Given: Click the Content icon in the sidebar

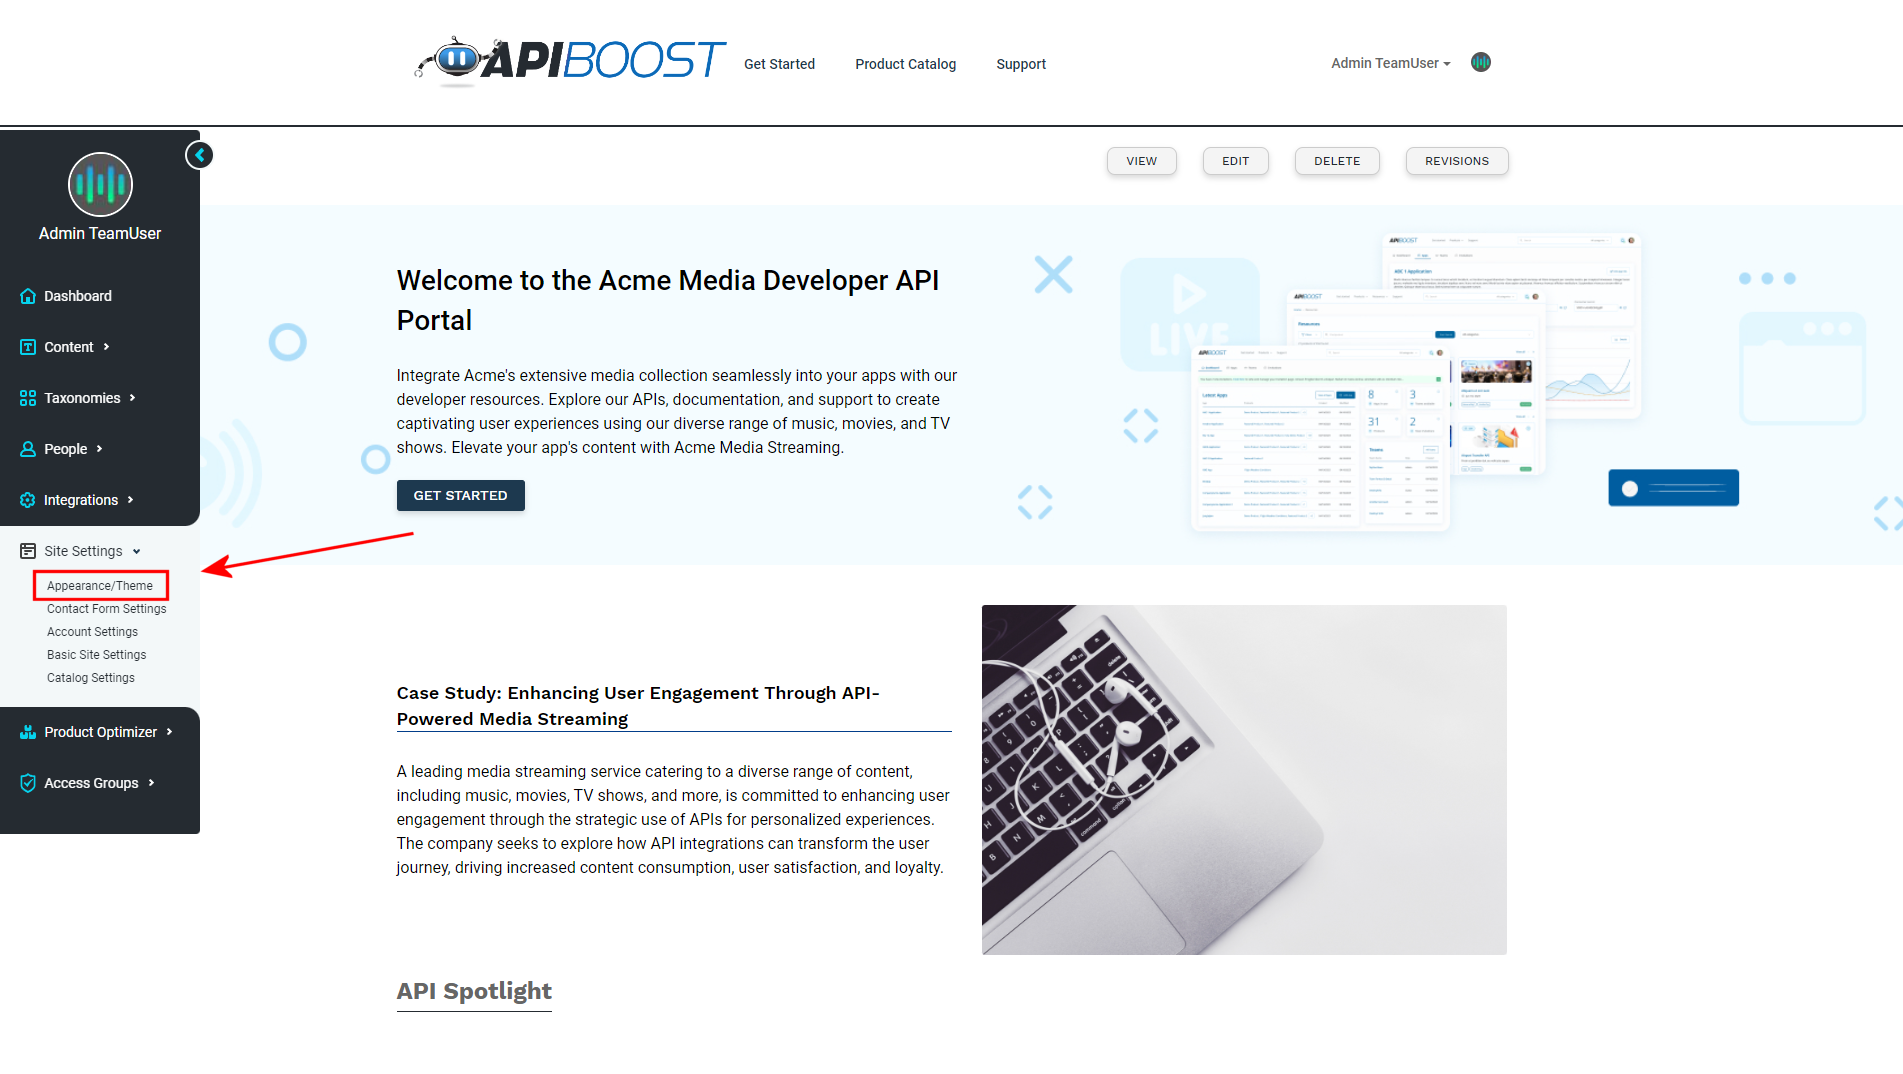Looking at the screenshot, I should click(28, 347).
